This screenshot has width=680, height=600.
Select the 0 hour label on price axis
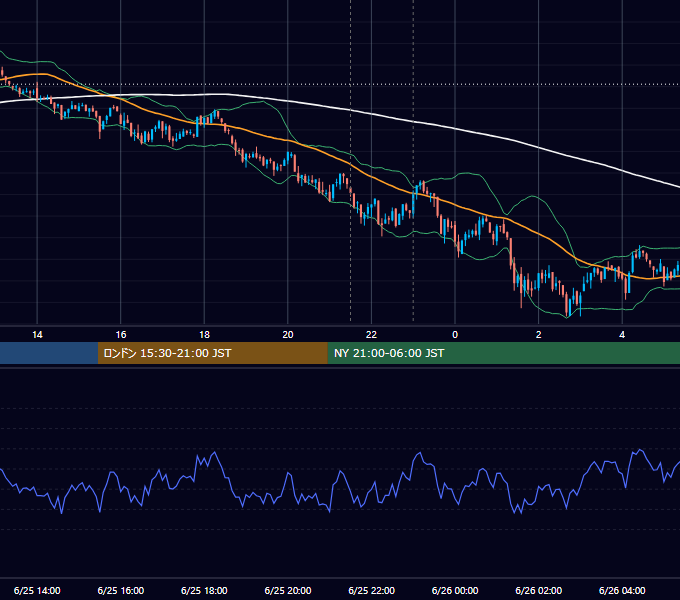click(455, 334)
